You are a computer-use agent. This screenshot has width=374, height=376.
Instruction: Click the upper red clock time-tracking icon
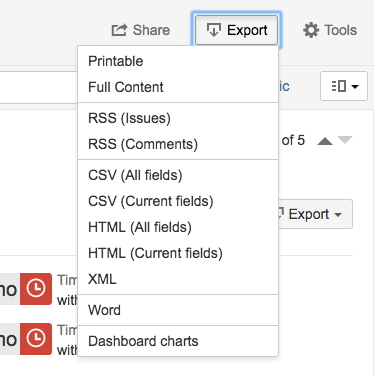(36, 289)
